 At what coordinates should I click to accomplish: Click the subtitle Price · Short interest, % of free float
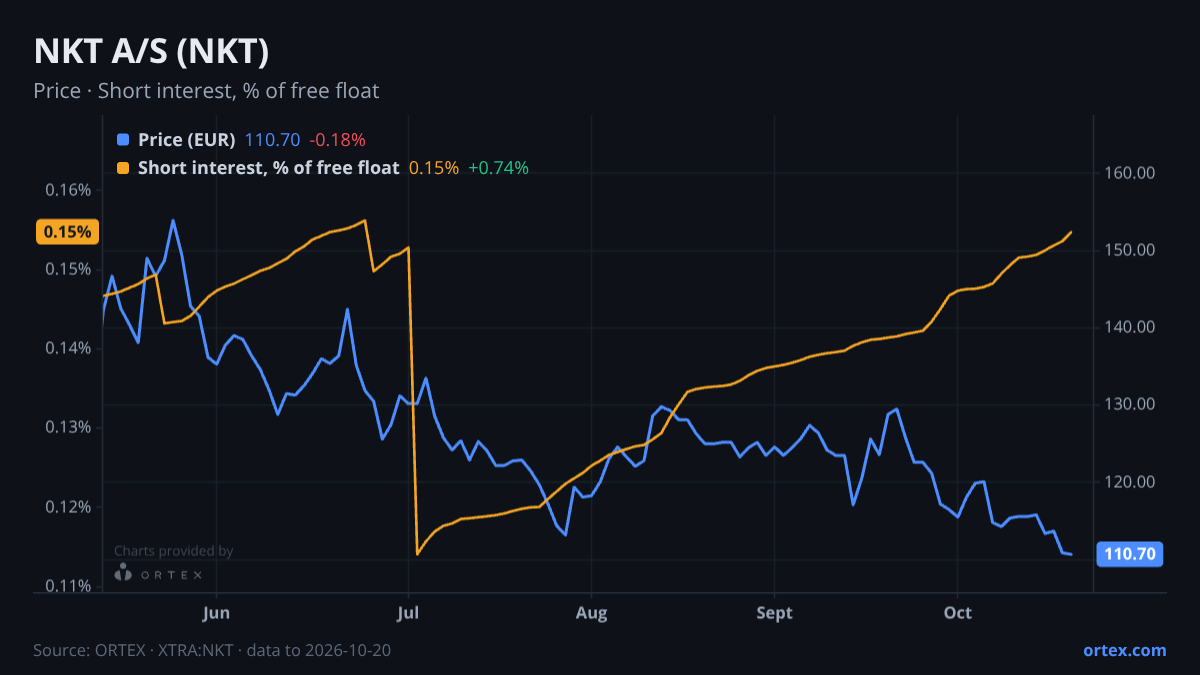point(206,91)
